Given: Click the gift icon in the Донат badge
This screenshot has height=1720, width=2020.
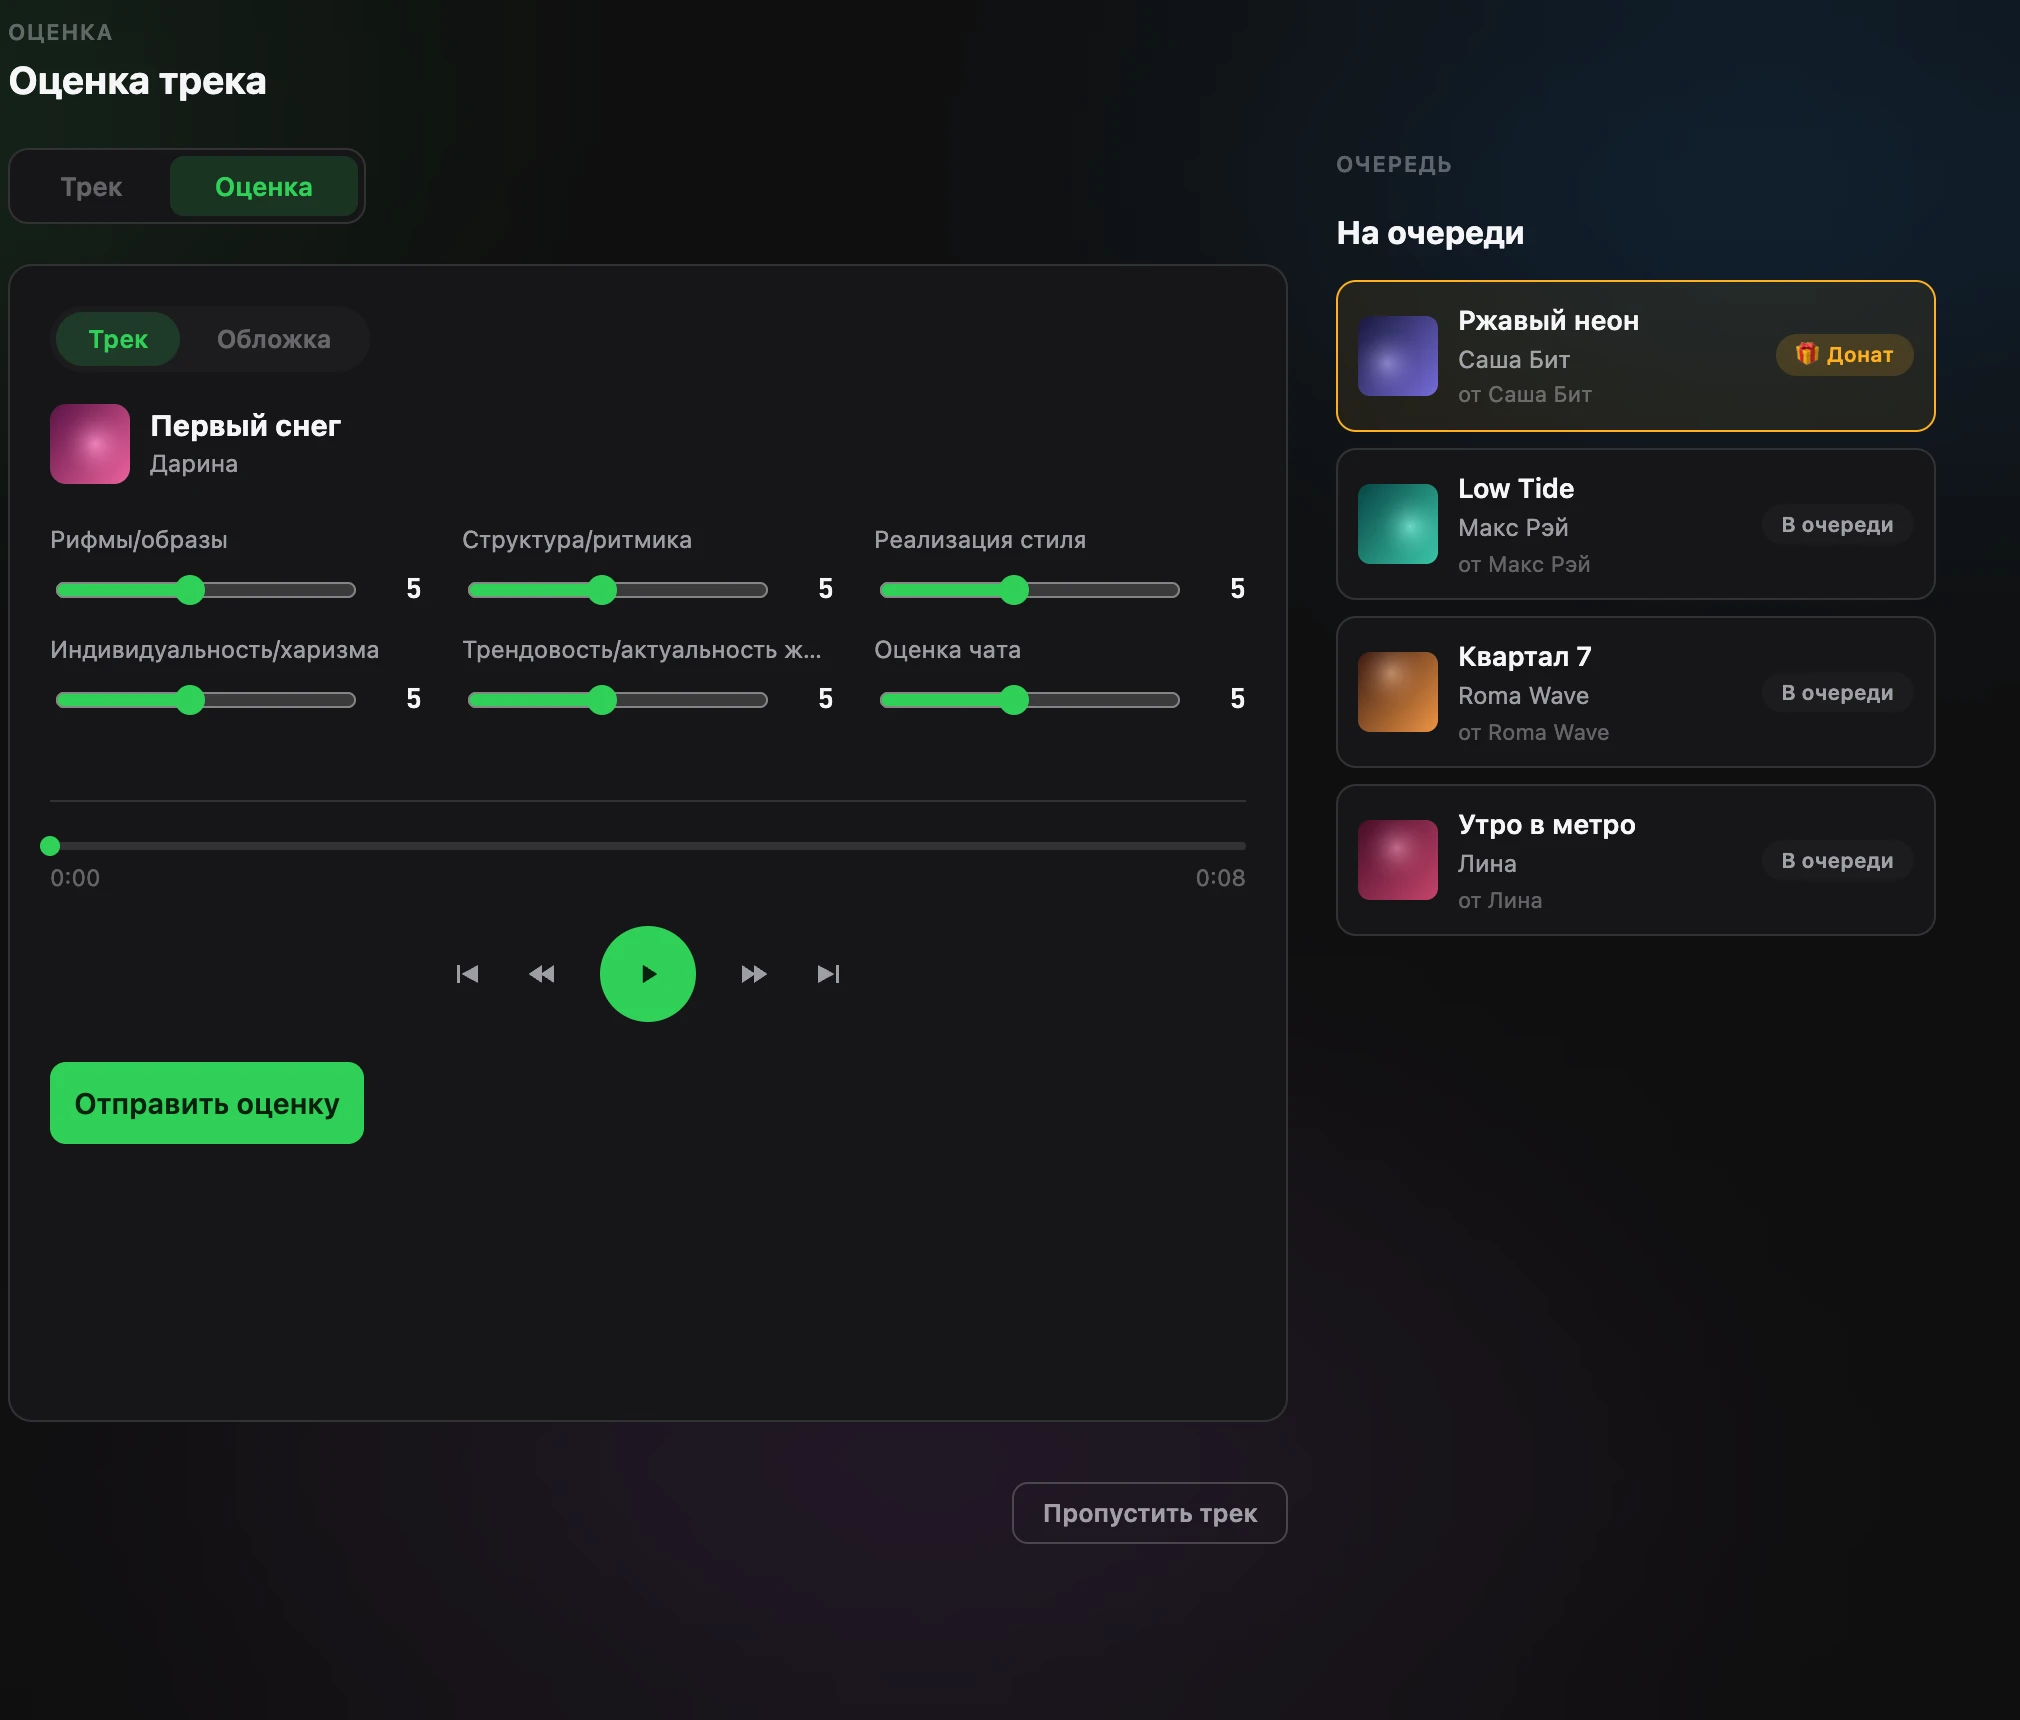Looking at the screenshot, I should tap(1806, 354).
